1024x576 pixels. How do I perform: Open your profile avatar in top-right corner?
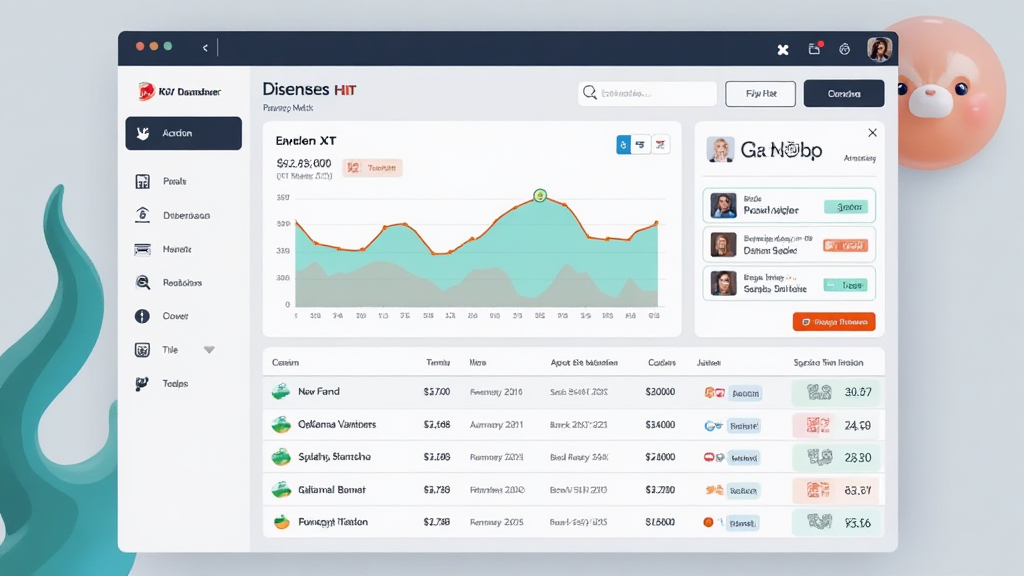pos(879,48)
